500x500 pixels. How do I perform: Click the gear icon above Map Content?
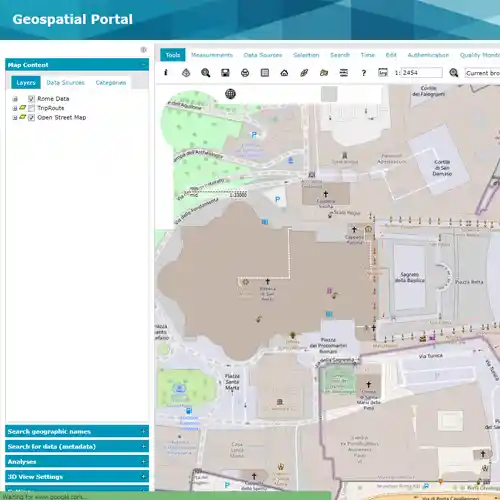point(144,50)
